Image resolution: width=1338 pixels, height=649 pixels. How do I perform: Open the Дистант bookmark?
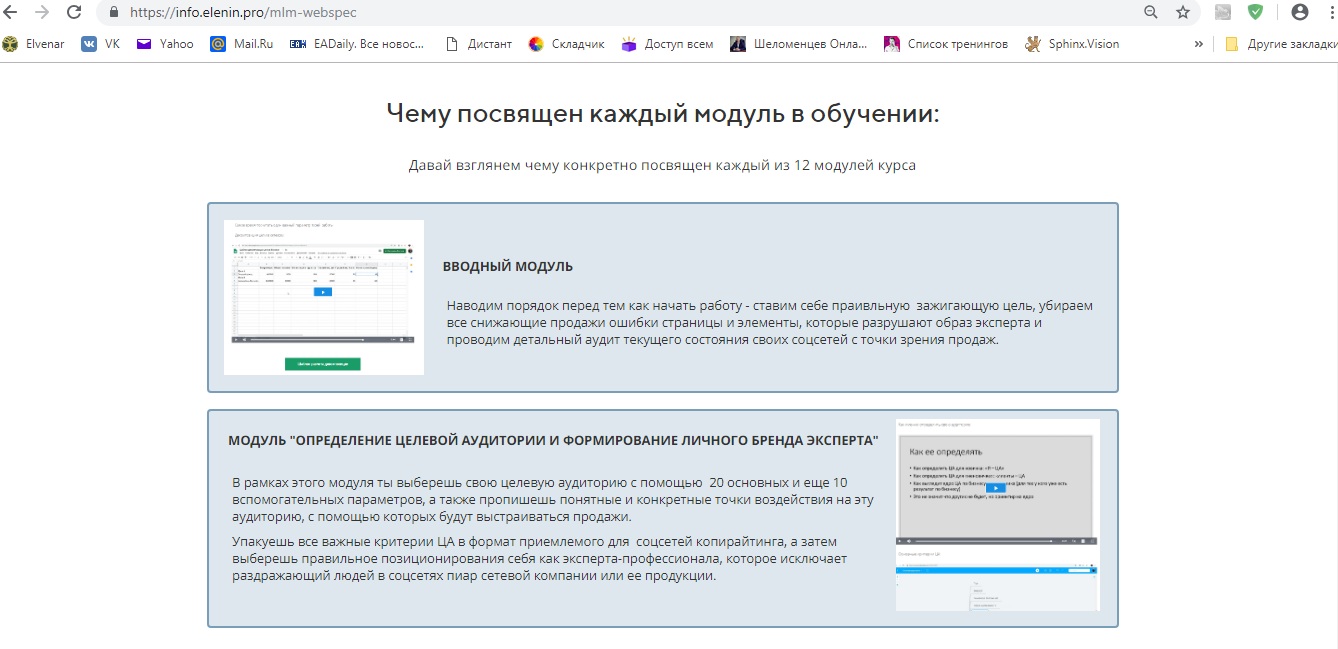[478, 44]
